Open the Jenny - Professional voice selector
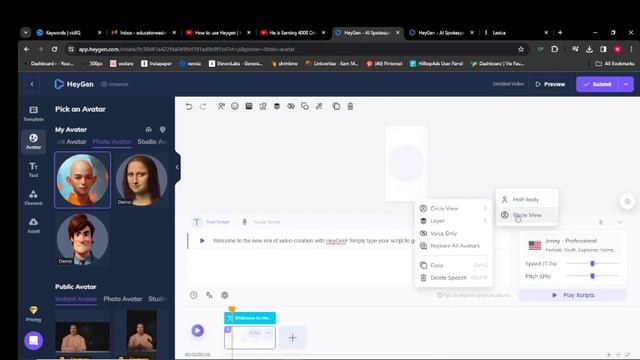Image resolution: width=640 pixels, height=360 pixels. [x=574, y=245]
